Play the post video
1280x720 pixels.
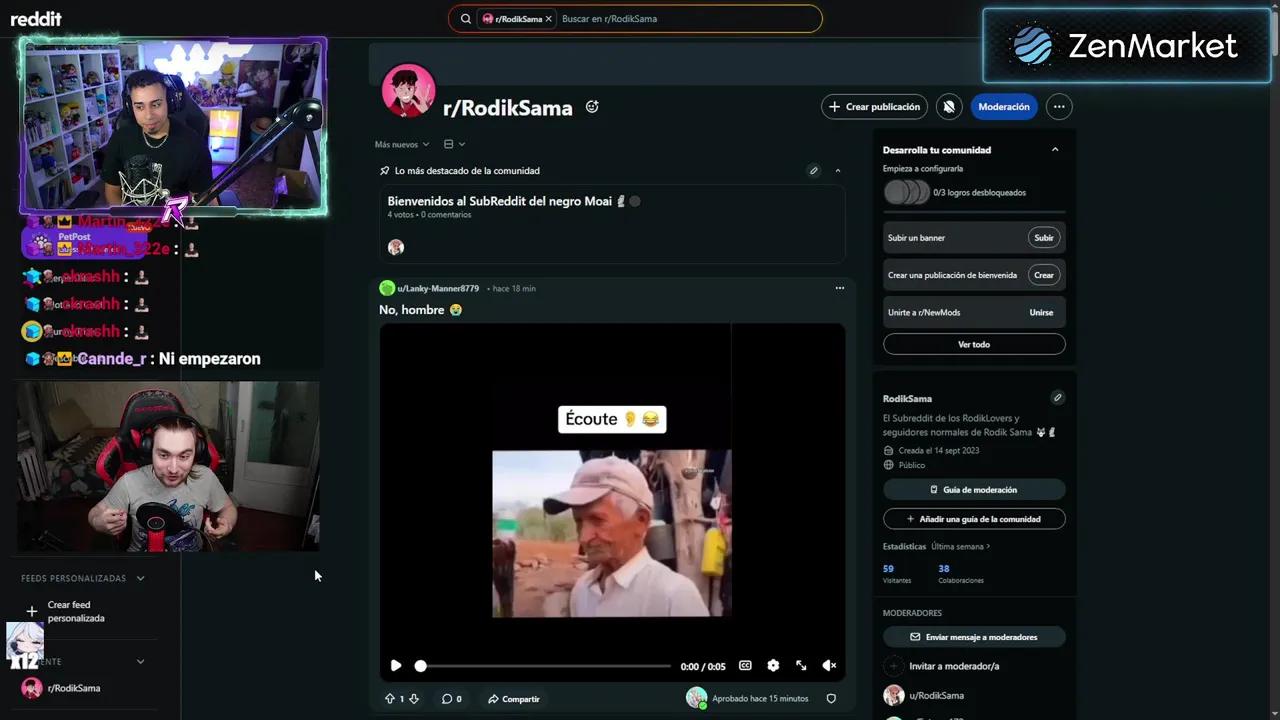[396, 665]
